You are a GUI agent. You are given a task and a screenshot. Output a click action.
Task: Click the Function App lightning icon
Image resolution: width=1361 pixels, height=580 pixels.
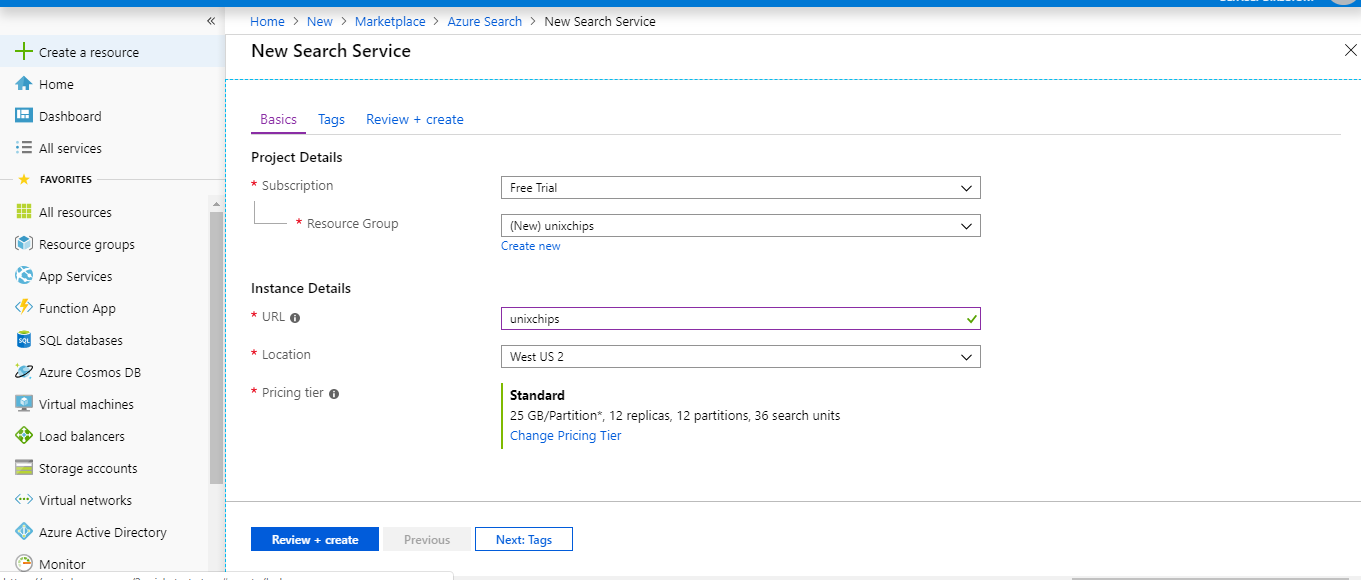pyautogui.click(x=24, y=308)
